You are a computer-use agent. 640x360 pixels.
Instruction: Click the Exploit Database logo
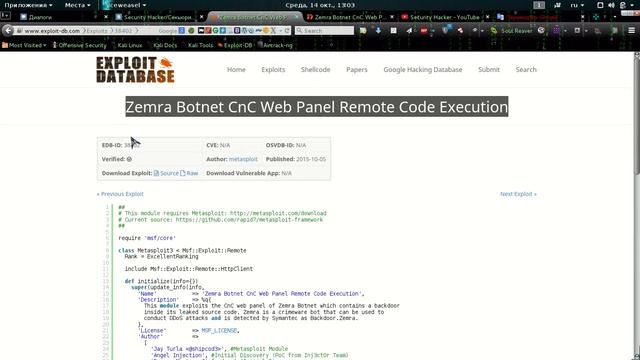(x=135, y=70)
